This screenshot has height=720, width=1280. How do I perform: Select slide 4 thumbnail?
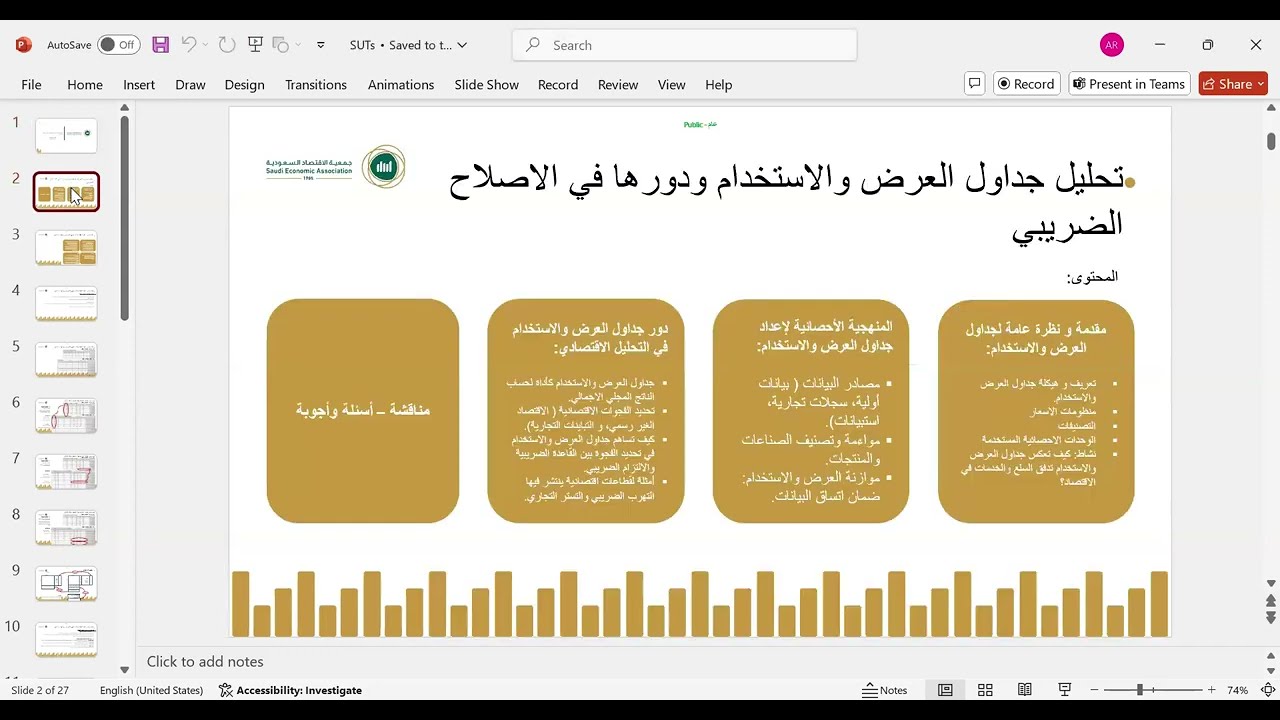click(66, 303)
